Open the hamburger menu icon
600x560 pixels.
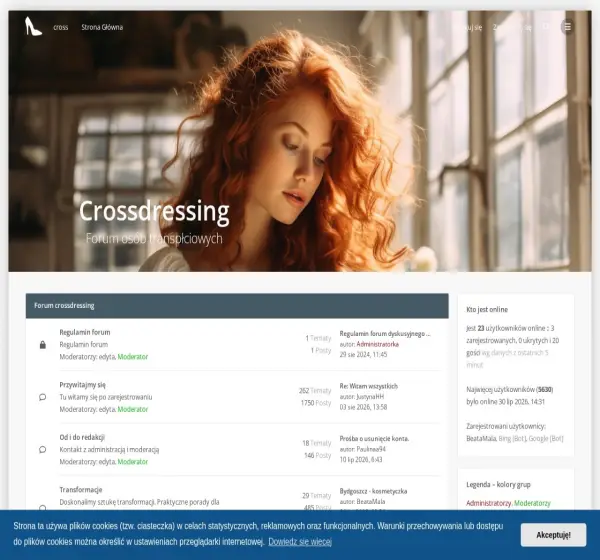click(567, 27)
